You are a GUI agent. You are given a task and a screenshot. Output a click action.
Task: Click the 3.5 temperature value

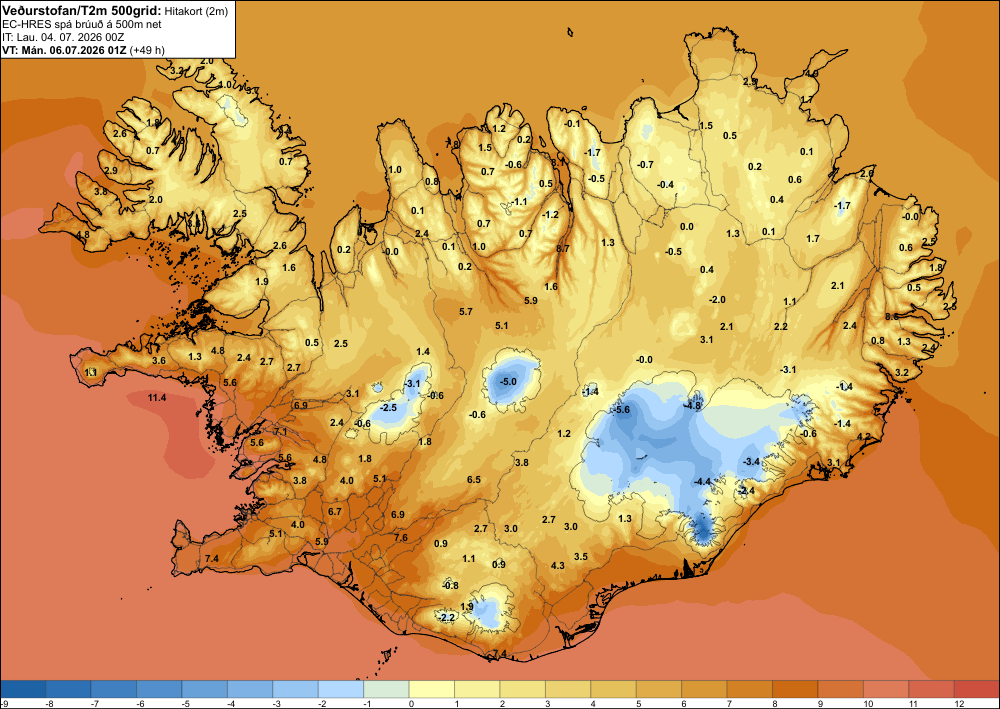580,557
